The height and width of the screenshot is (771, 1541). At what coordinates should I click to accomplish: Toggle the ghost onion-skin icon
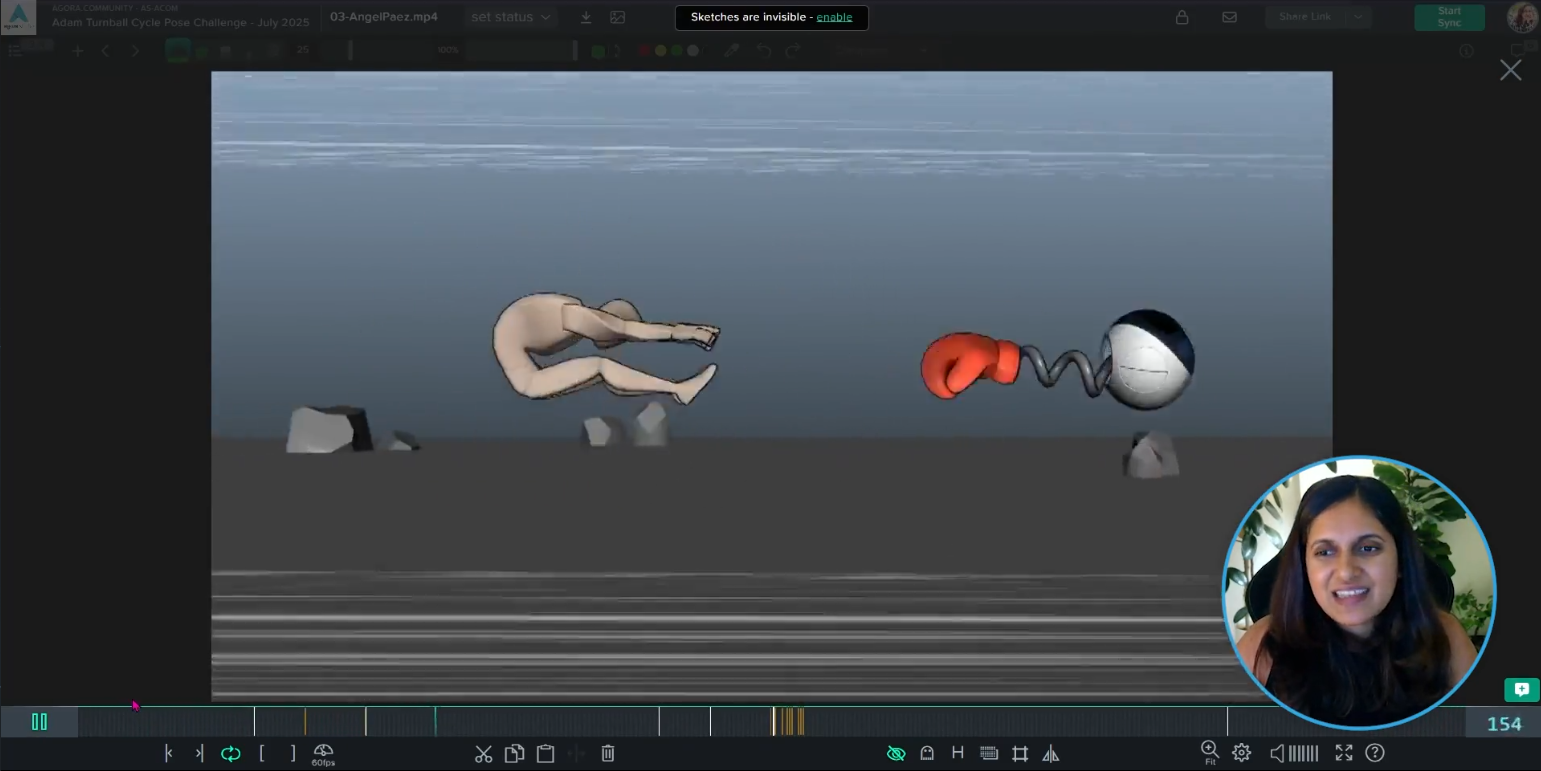click(927, 753)
